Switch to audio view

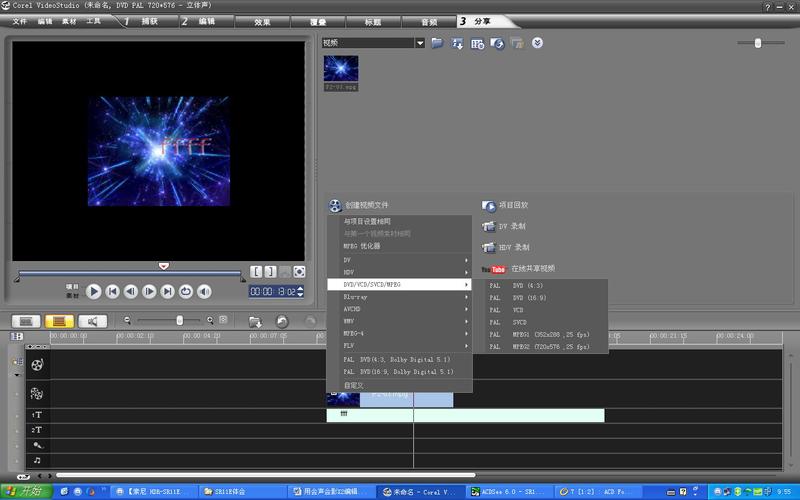click(92, 321)
